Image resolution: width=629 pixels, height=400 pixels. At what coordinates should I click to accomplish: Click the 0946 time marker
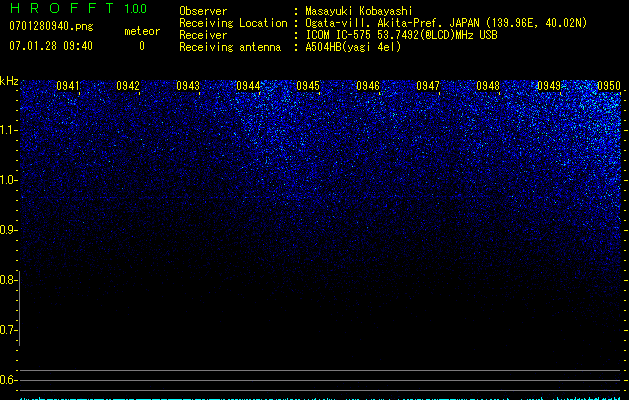point(368,86)
